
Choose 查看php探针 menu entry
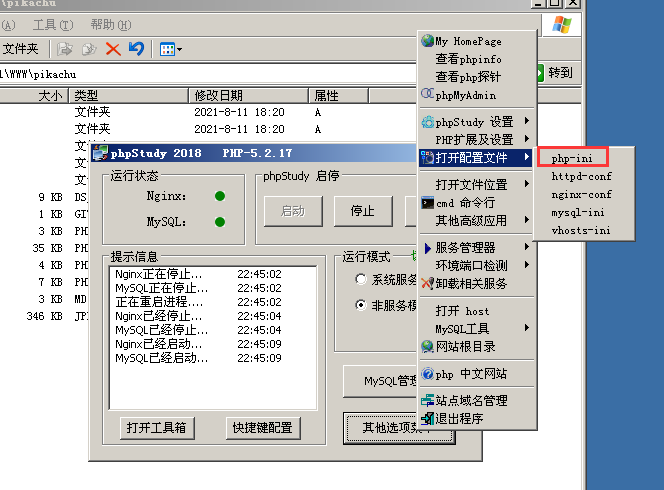coord(468,77)
